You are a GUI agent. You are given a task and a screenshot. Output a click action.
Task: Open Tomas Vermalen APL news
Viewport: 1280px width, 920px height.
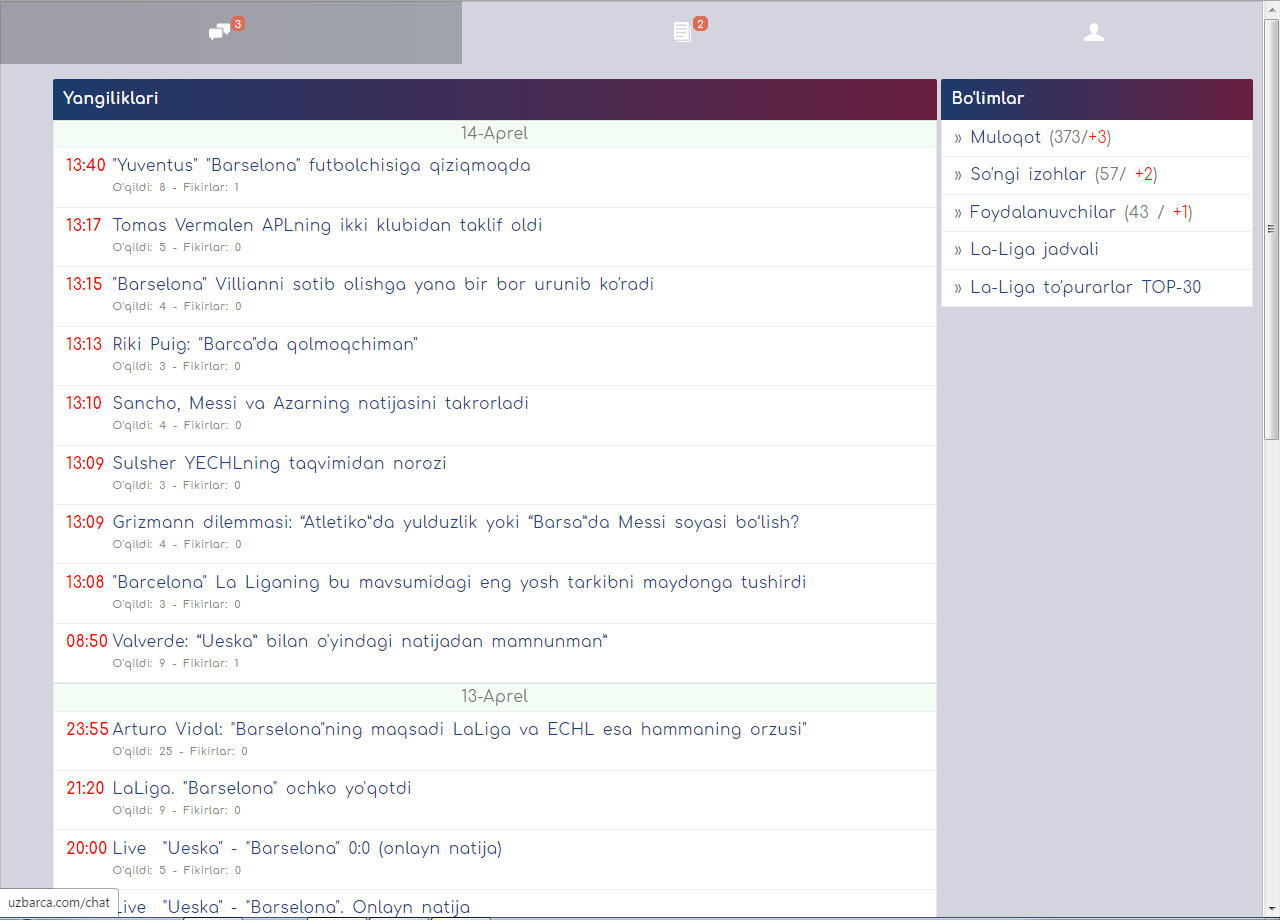pyautogui.click(x=327, y=226)
